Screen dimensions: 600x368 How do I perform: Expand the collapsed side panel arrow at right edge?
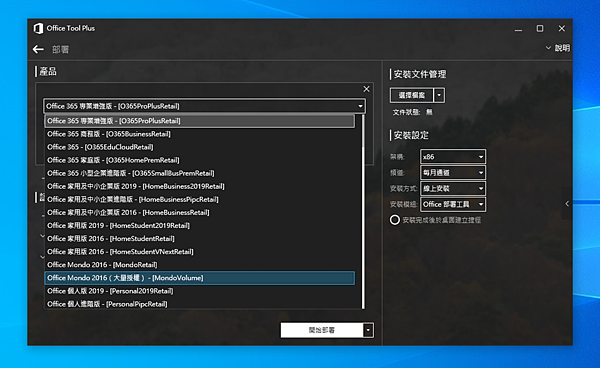(x=567, y=204)
